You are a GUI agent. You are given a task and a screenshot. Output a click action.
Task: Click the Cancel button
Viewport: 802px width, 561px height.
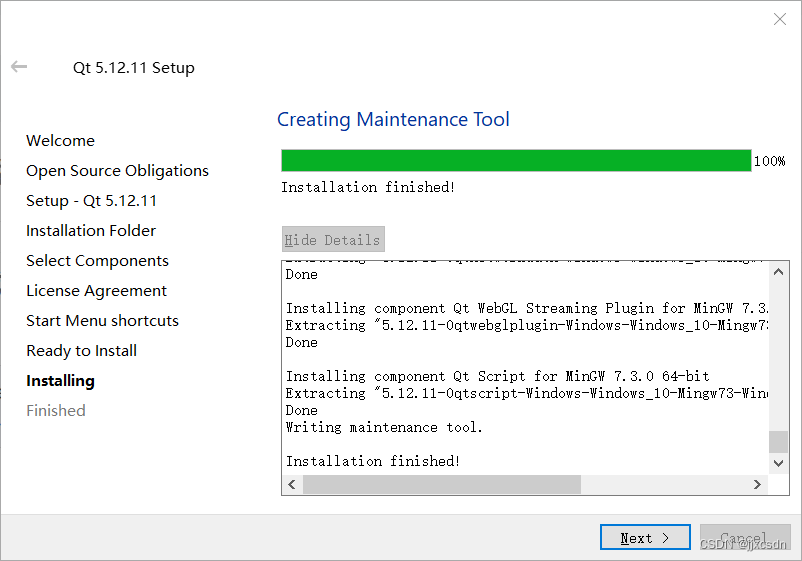745,537
